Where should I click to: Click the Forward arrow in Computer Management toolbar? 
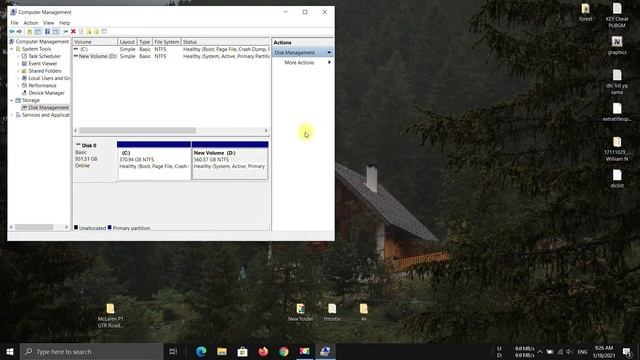tap(19, 31)
